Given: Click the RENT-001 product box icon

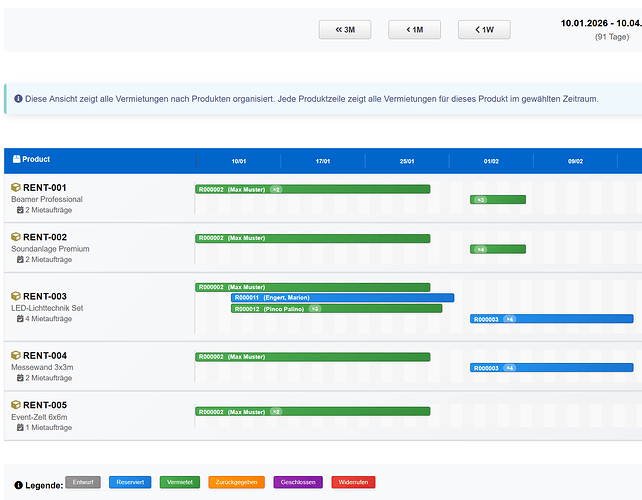Looking at the screenshot, I should 16,188.
